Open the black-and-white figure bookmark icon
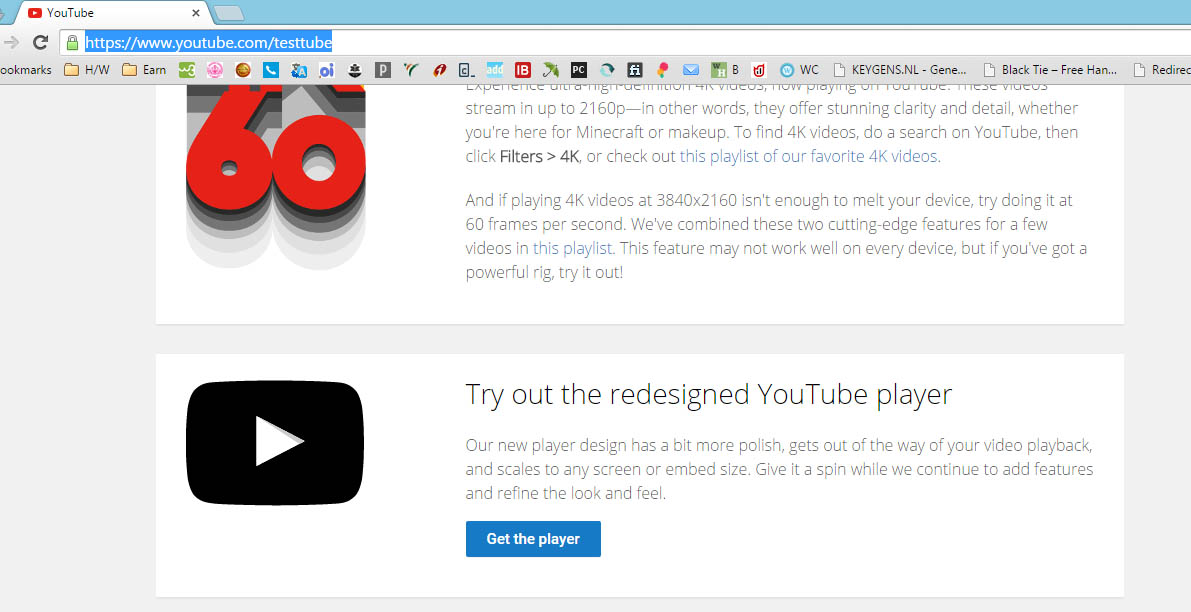The height and width of the screenshot is (612, 1191). 355,70
